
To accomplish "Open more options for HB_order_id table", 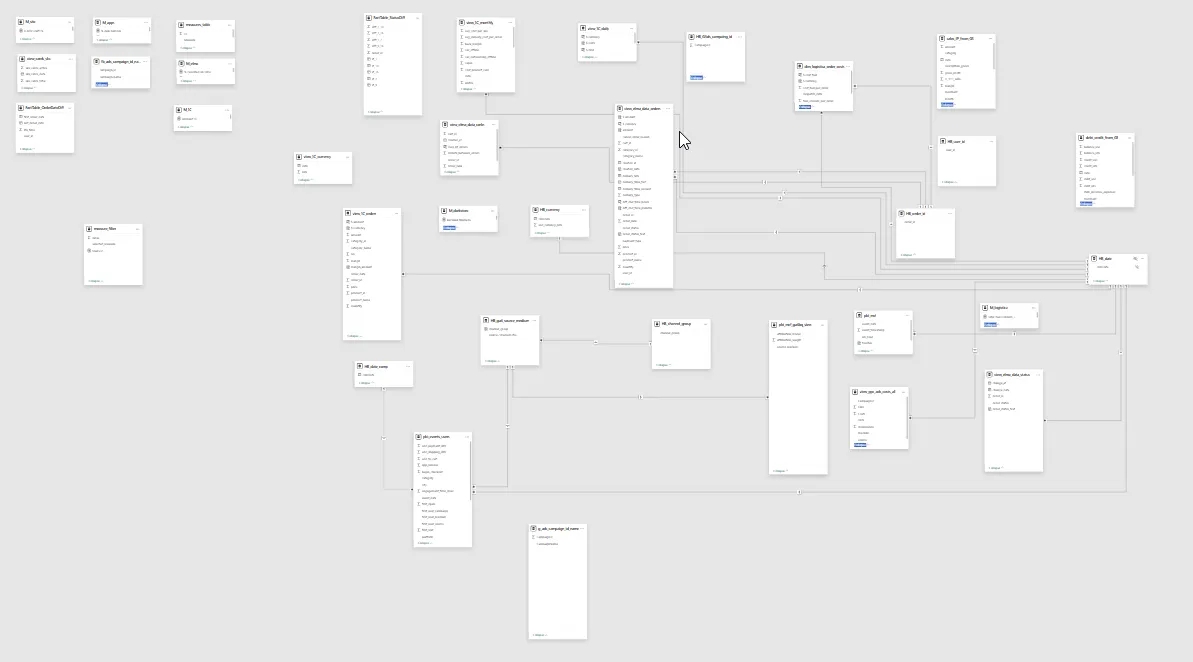I will pos(950,214).
